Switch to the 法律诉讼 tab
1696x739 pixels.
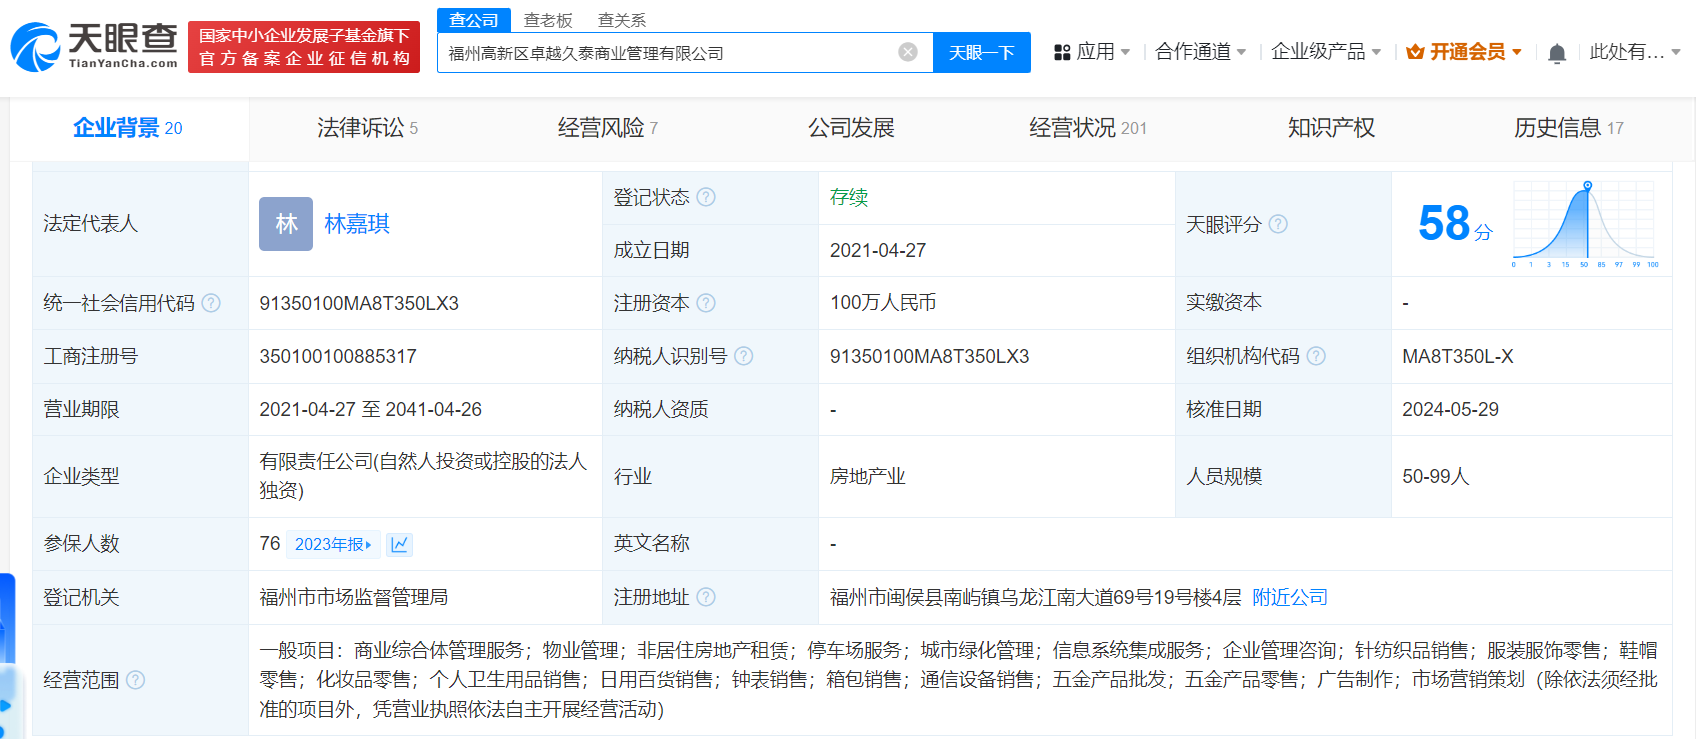pos(367,128)
